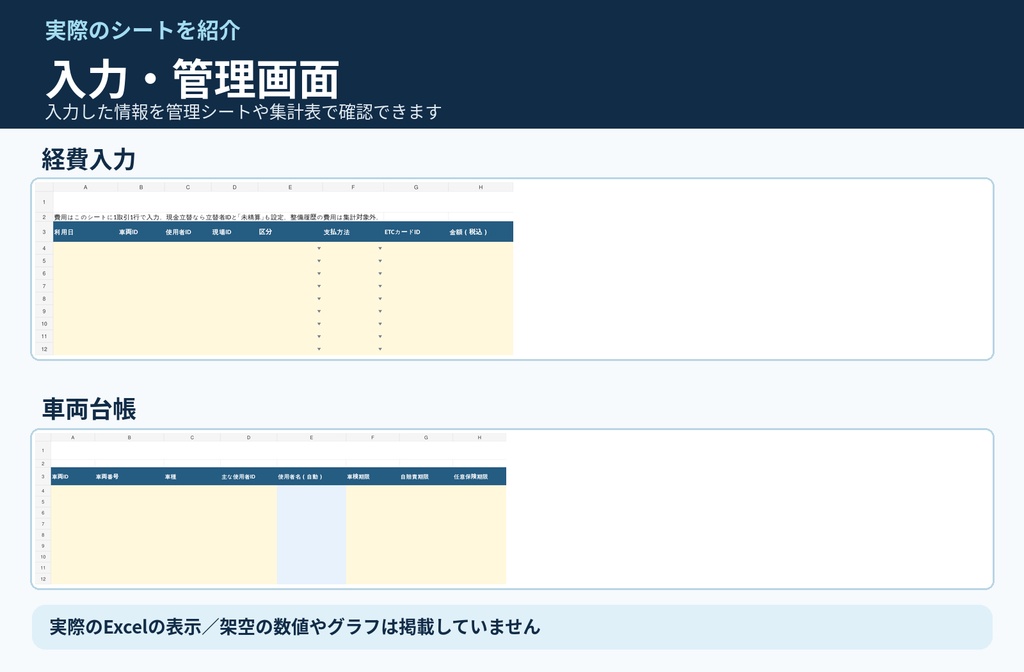Open the 区分 dropdown in row 4 of 経費入力
The width and height of the screenshot is (1024, 672).
319,248
